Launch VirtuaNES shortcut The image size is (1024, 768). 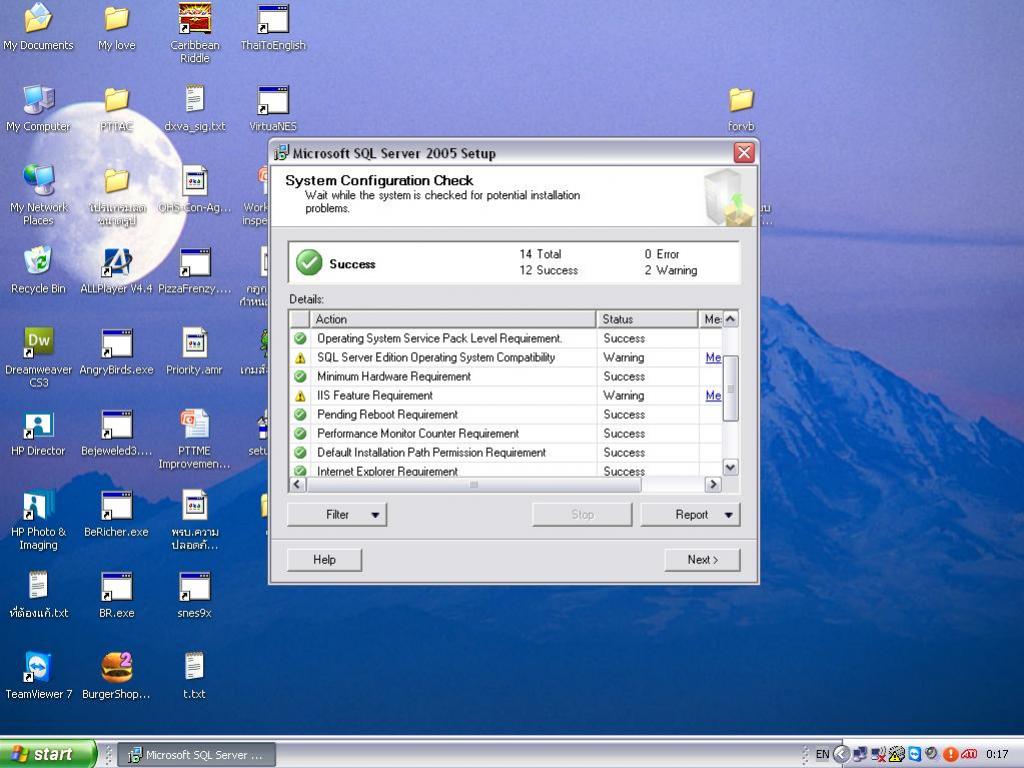pyautogui.click(x=273, y=108)
